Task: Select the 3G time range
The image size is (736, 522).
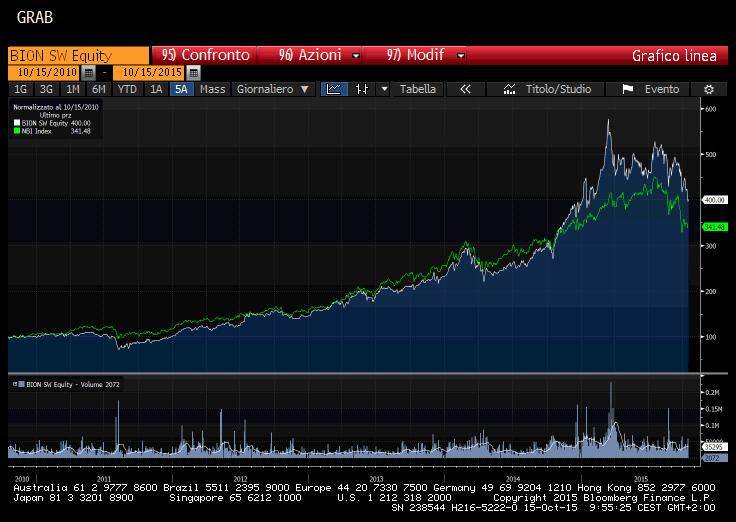Action: click(x=46, y=89)
